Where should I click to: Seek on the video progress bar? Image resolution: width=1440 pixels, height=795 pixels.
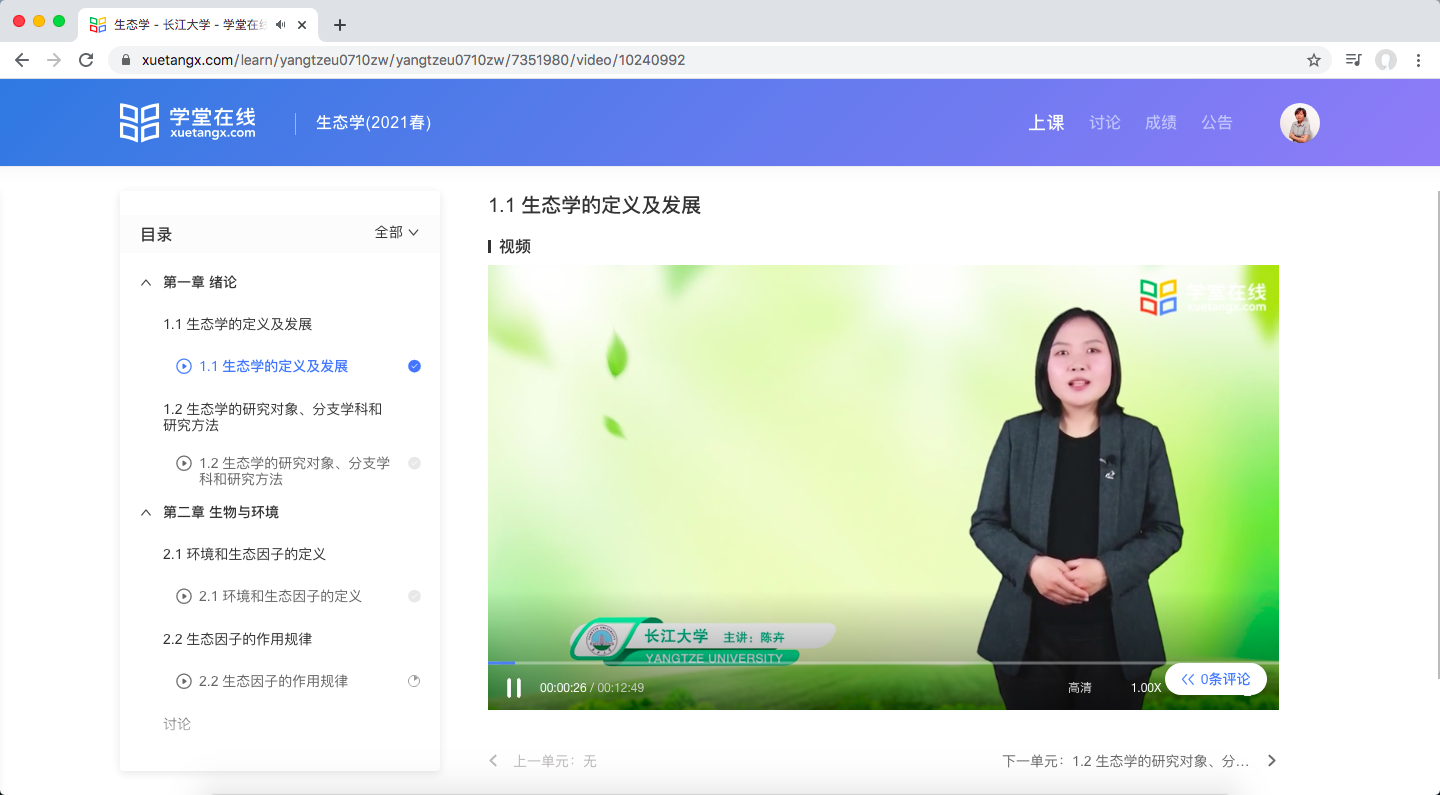pyautogui.click(x=883, y=663)
